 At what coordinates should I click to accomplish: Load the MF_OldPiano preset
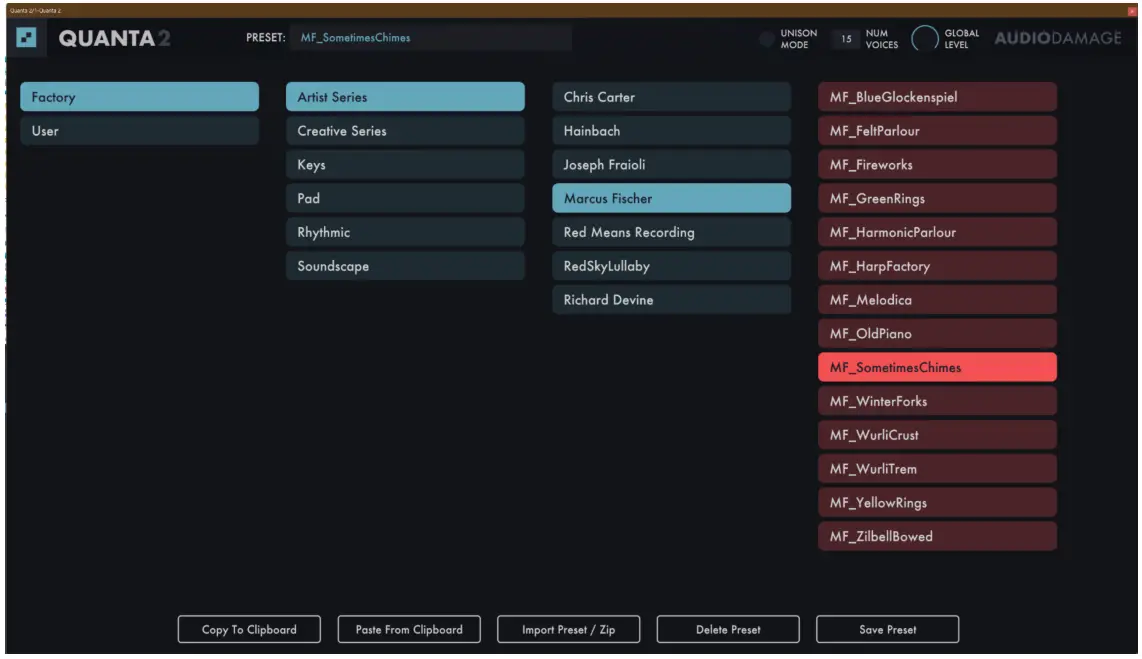pyautogui.click(x=937, y=333)
